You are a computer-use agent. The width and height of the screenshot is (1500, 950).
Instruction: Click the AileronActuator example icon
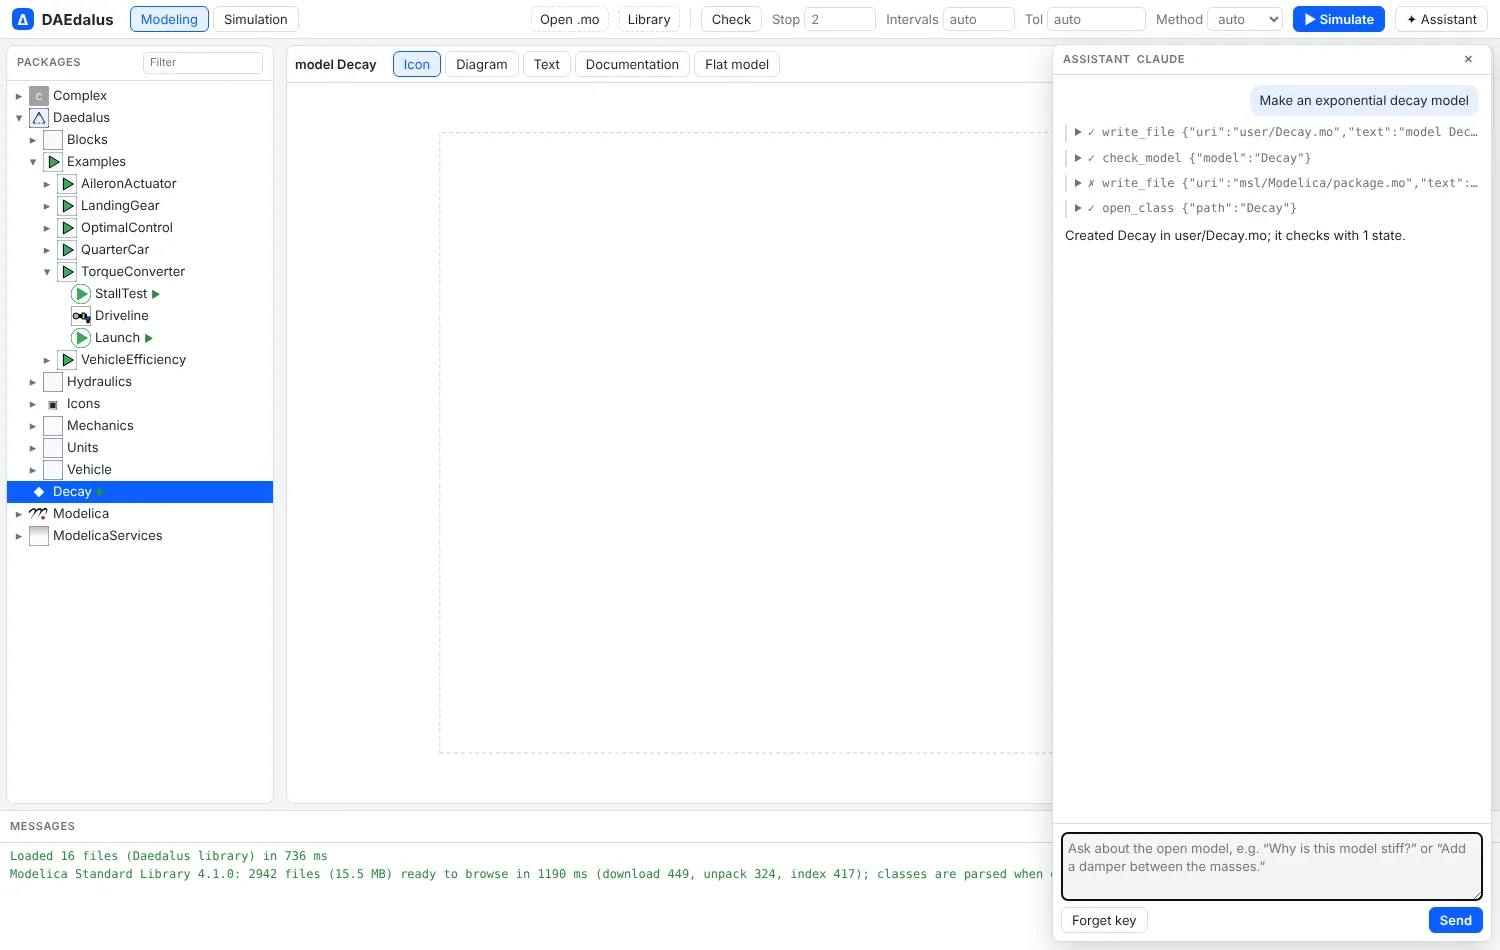click(67, 184)
